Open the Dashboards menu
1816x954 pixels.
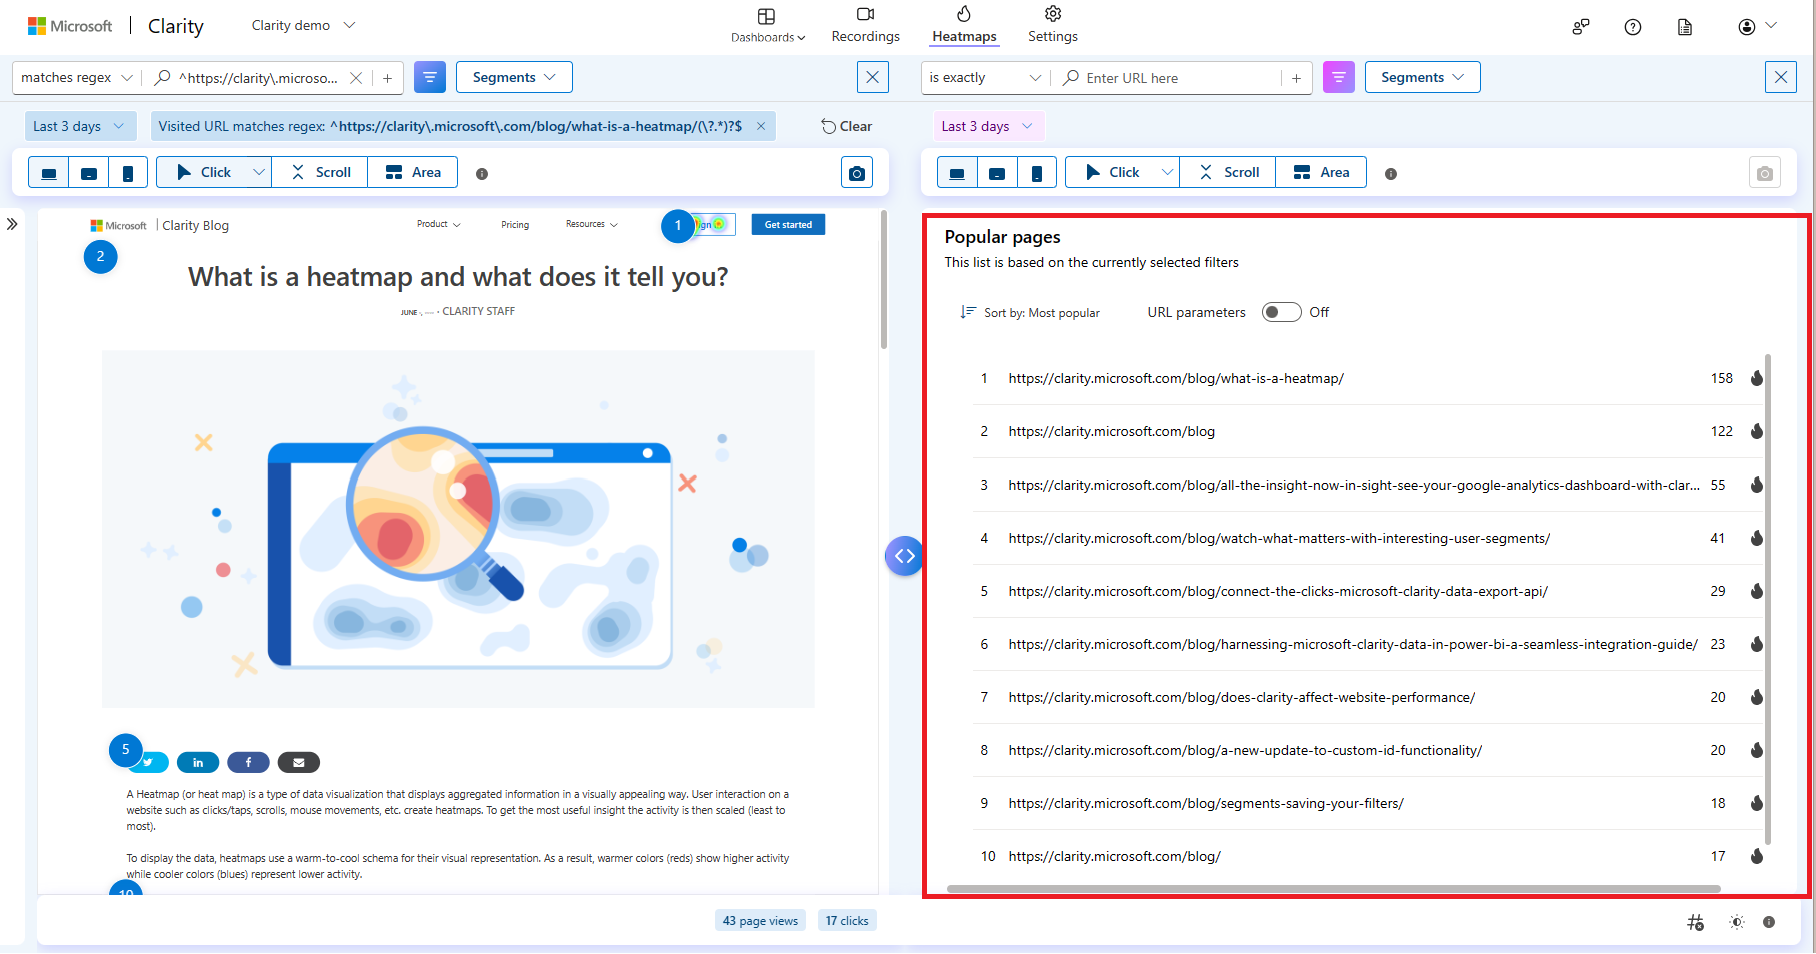pos(767,26)
